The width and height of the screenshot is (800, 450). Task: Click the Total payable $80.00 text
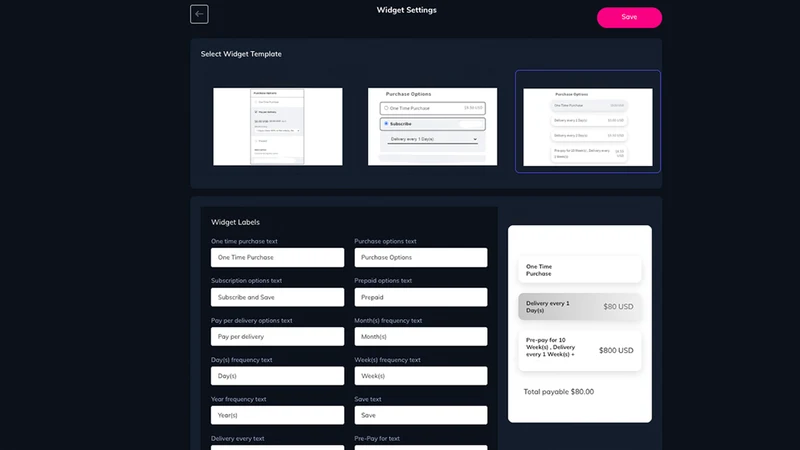(x=558, y=392)
